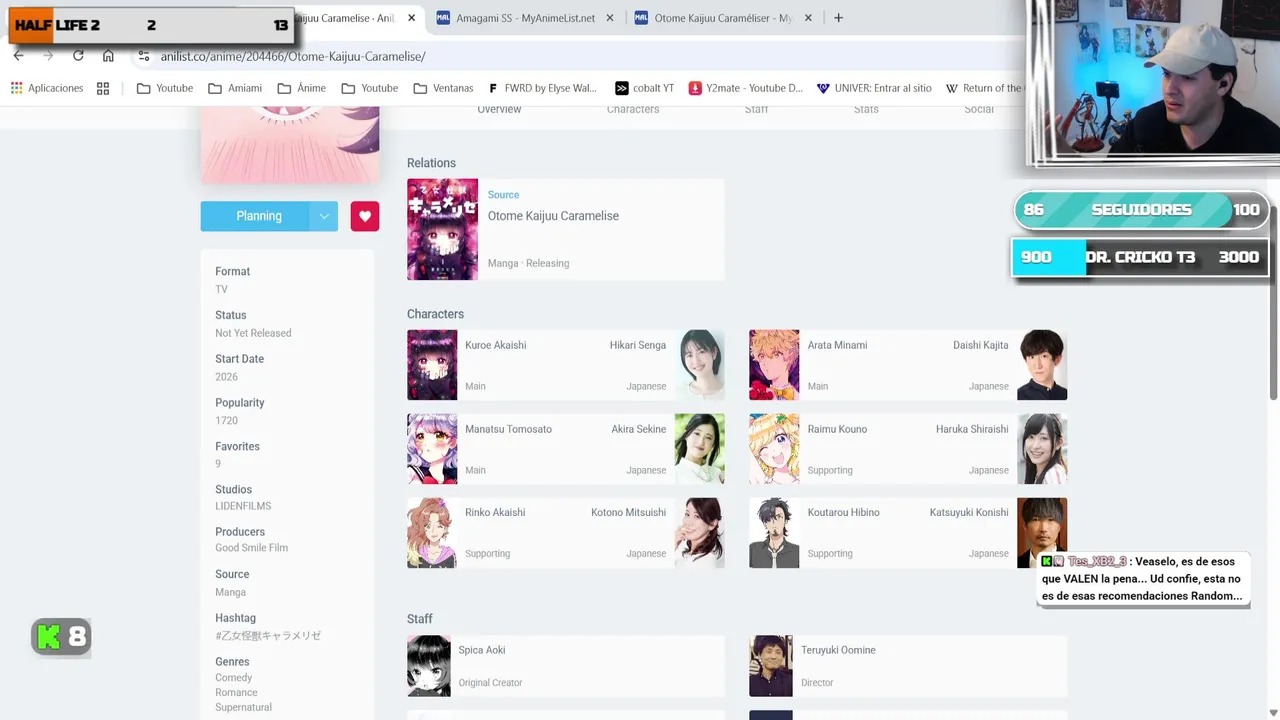Open the browser home page icon

[x=108, y=56]
